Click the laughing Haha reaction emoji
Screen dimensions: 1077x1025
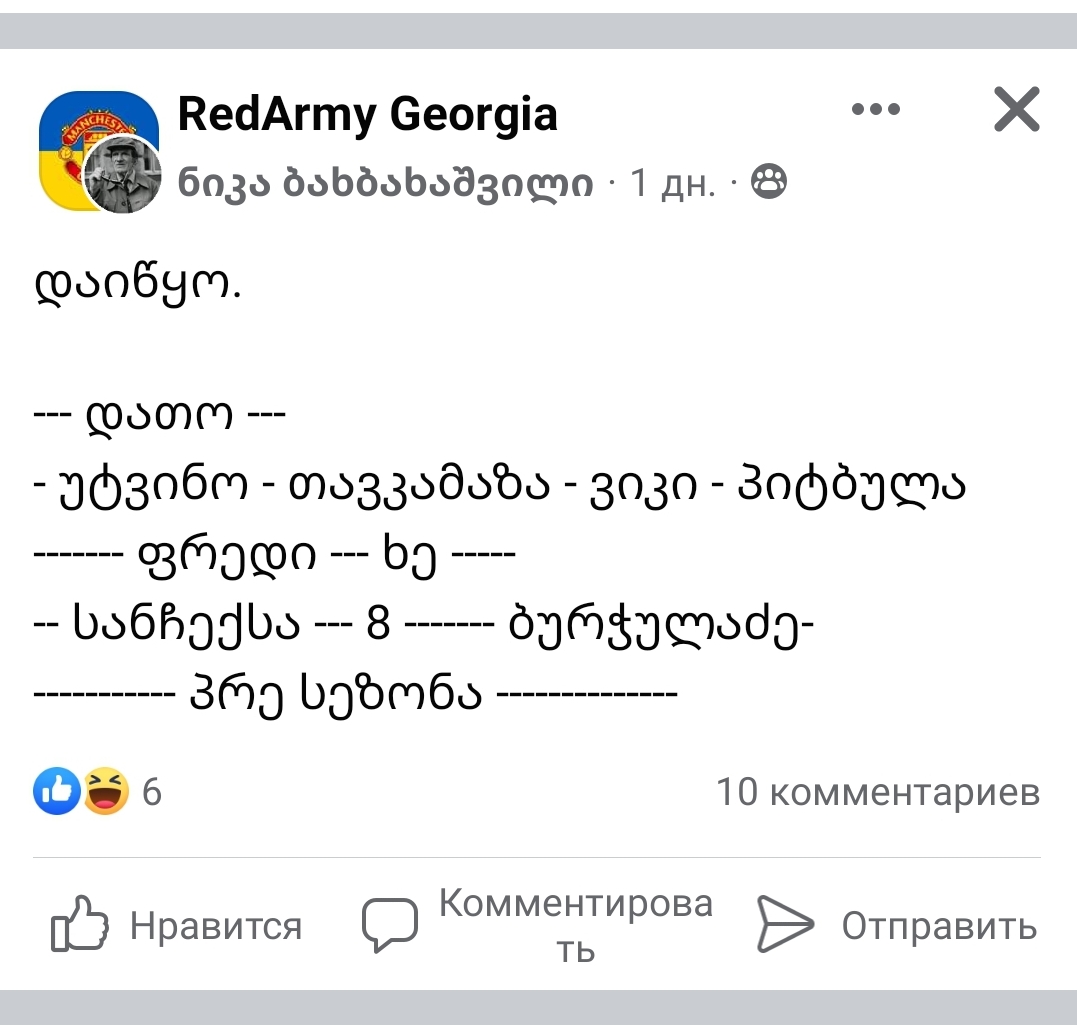(106, 792)
